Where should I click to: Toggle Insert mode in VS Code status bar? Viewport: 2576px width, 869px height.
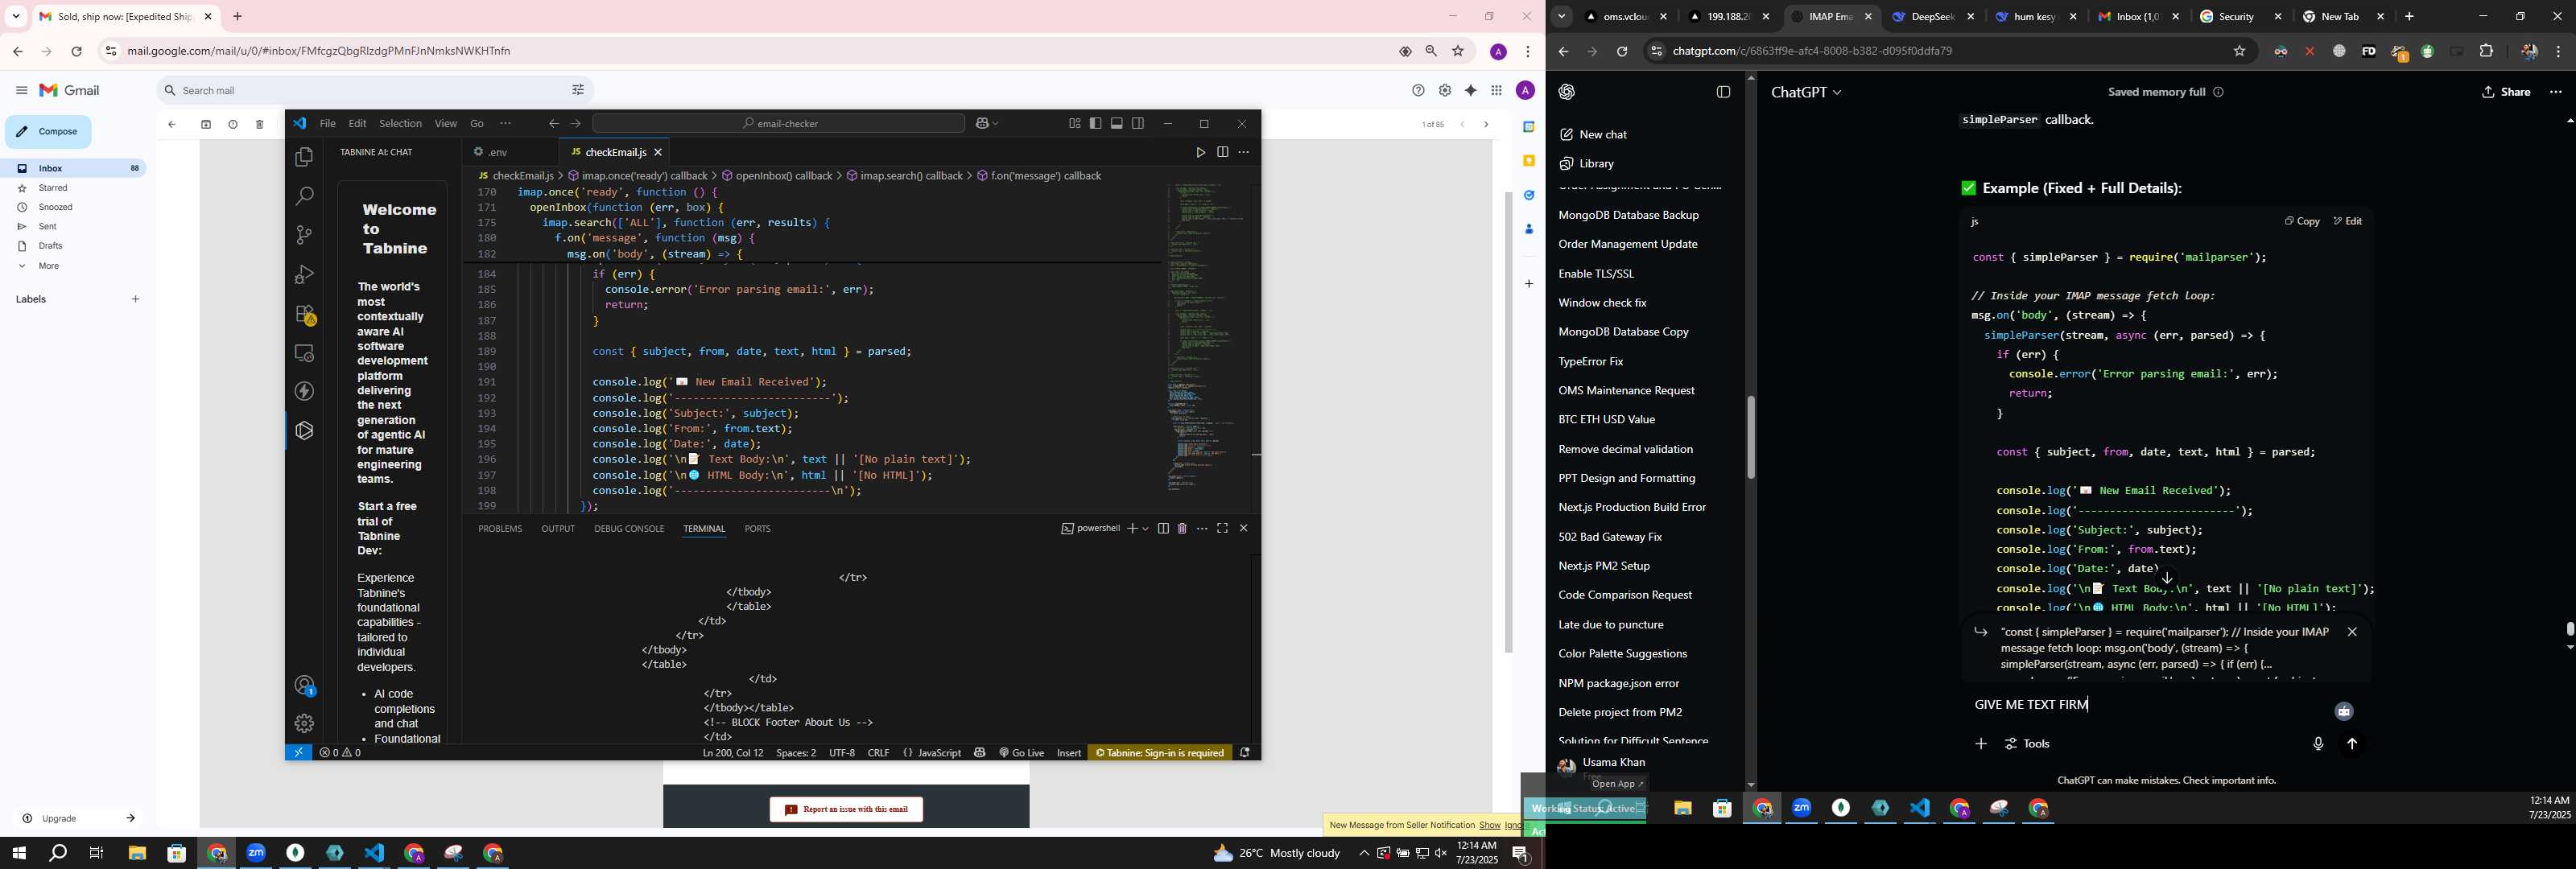(x=1069, y=753)
